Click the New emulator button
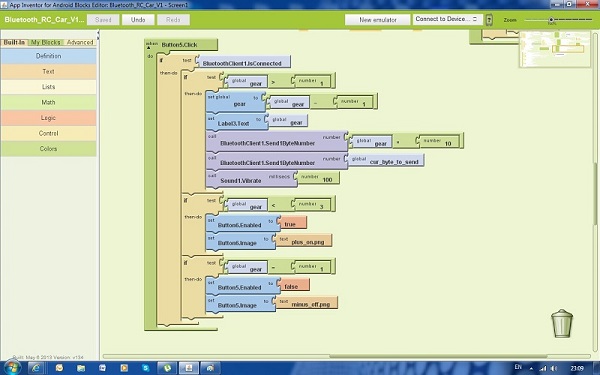 pos(377,20)
